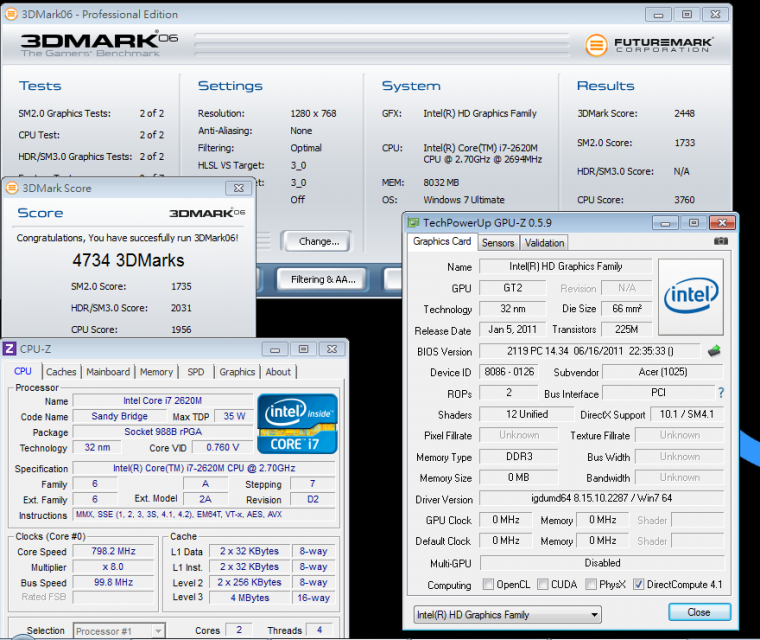The width and height of the screenshot is (760, 640).
Task: Click the Change... button in 3DMark06
Action: 318,241
